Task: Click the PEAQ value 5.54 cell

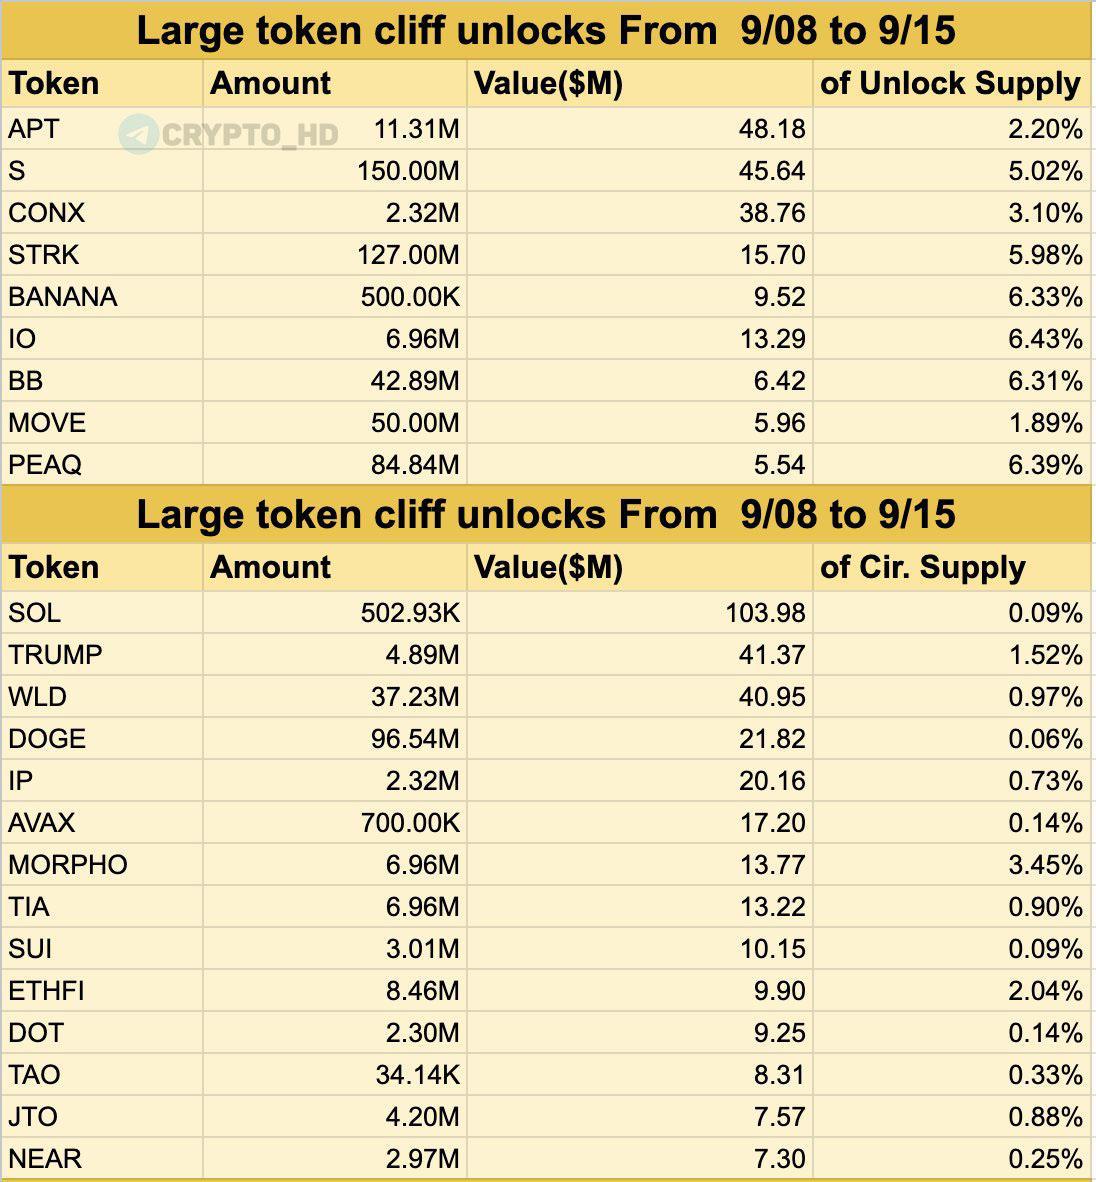Action: [640, 464]
